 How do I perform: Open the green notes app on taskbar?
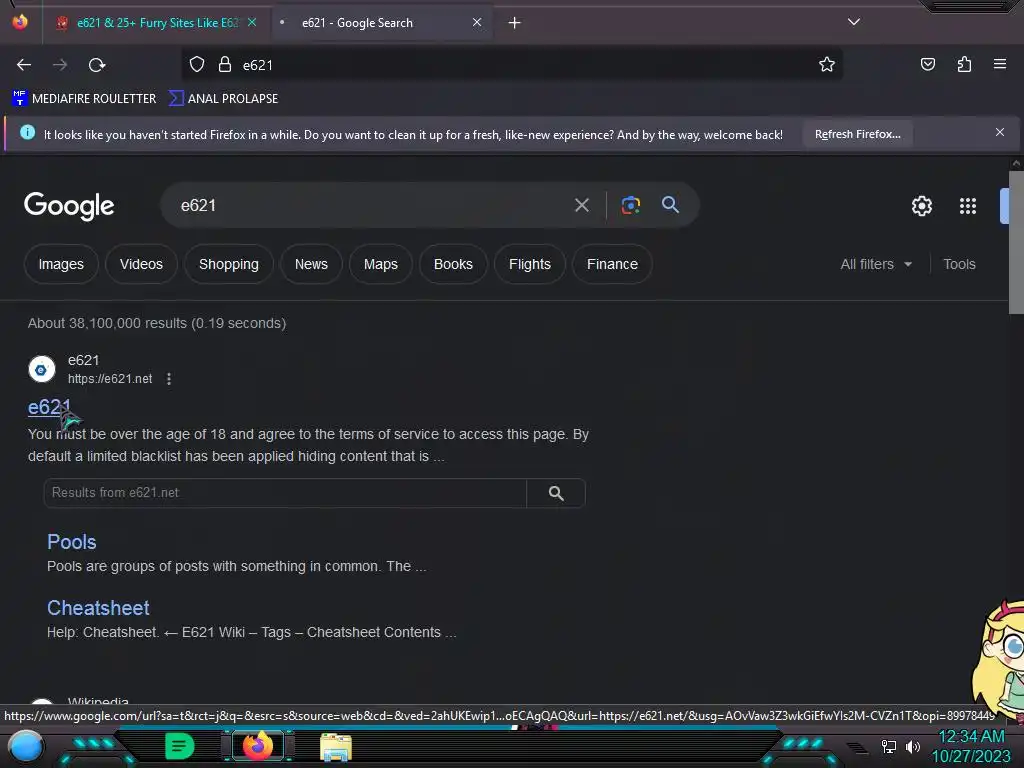pos(180,747)
